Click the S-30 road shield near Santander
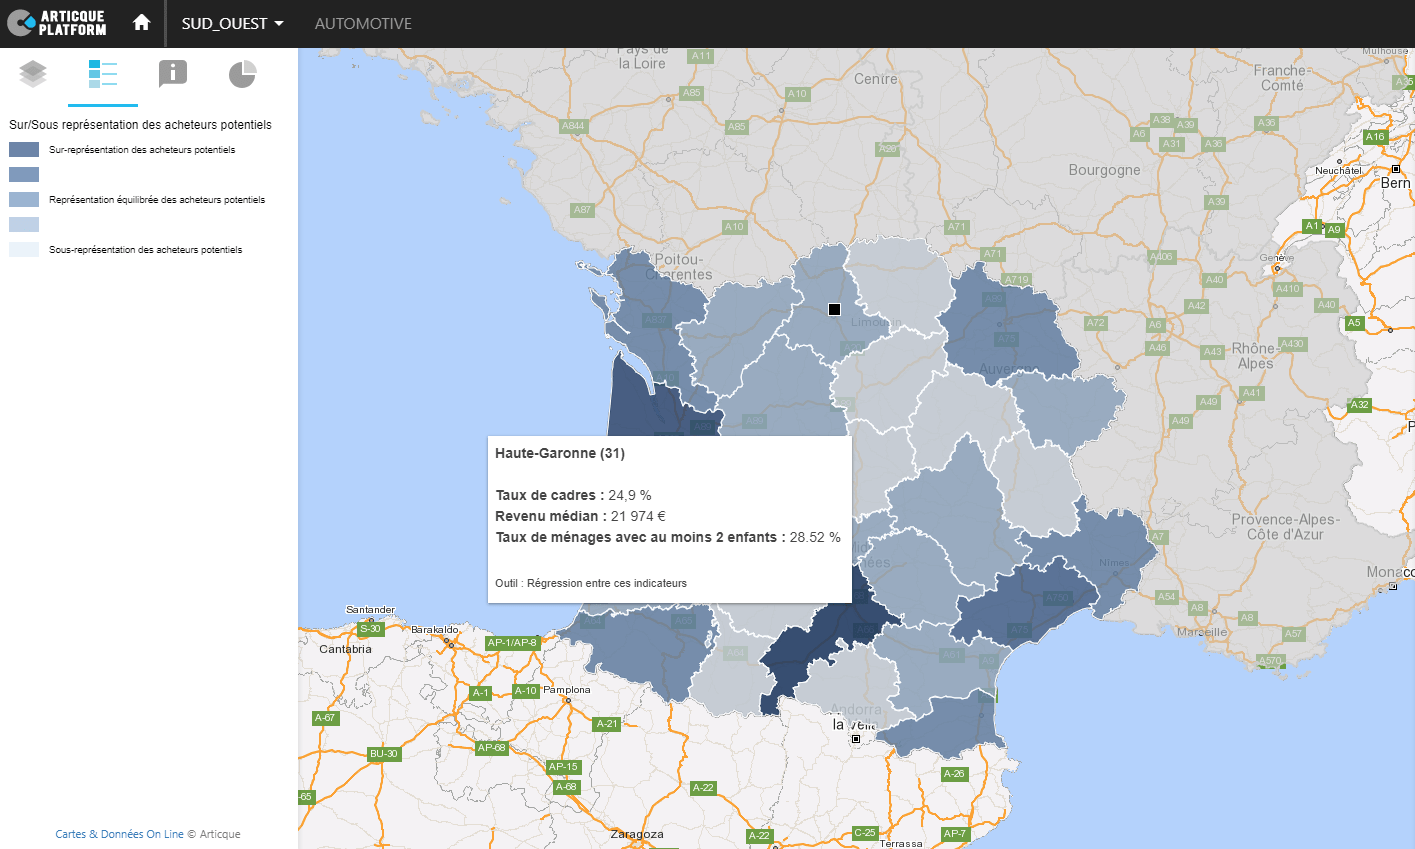1415x849 pixels. [370, 628]
